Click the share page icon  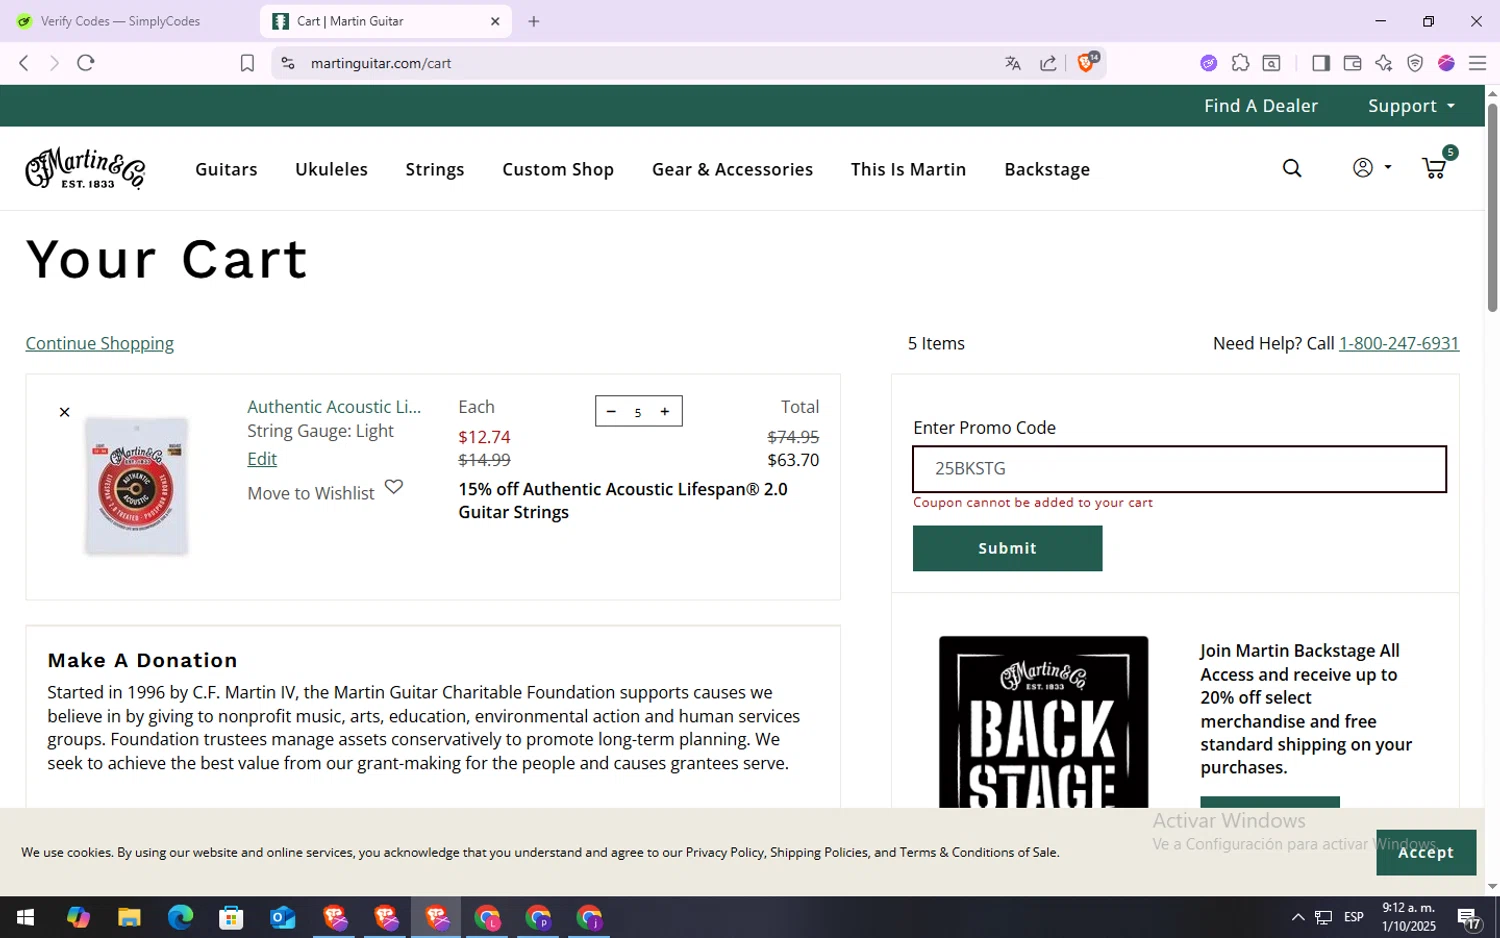[x=1048, y=63]
